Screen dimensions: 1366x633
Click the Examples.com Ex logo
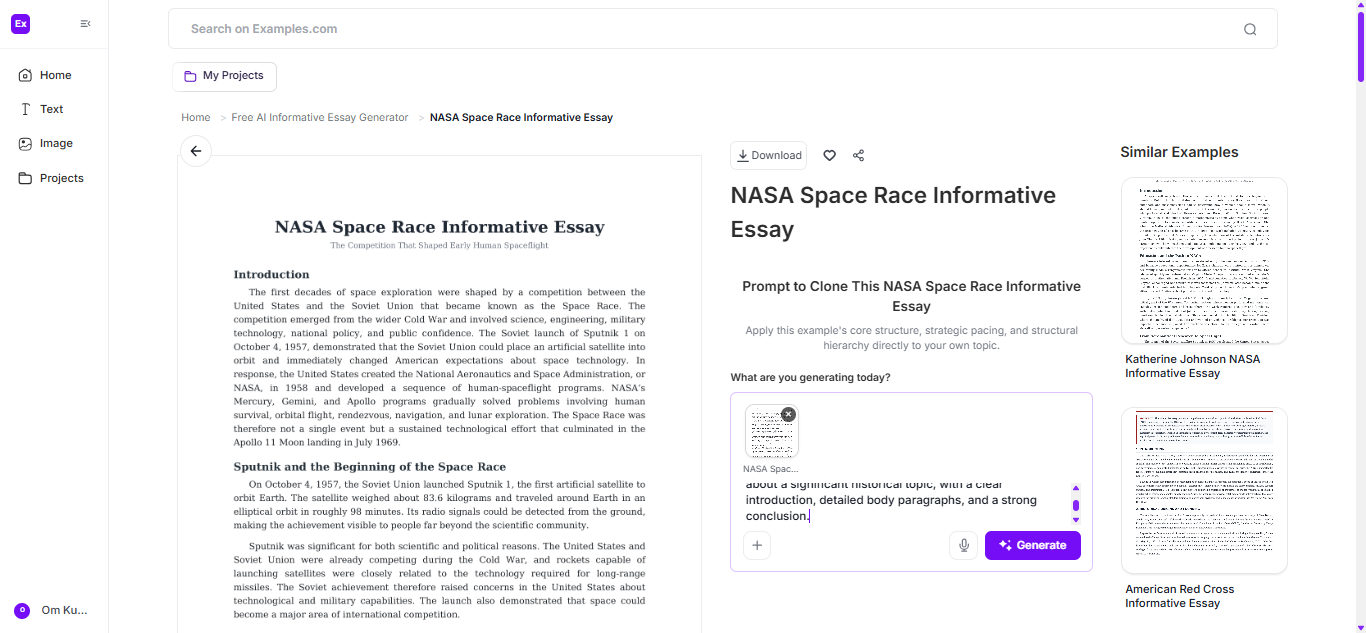click(21, 24)
